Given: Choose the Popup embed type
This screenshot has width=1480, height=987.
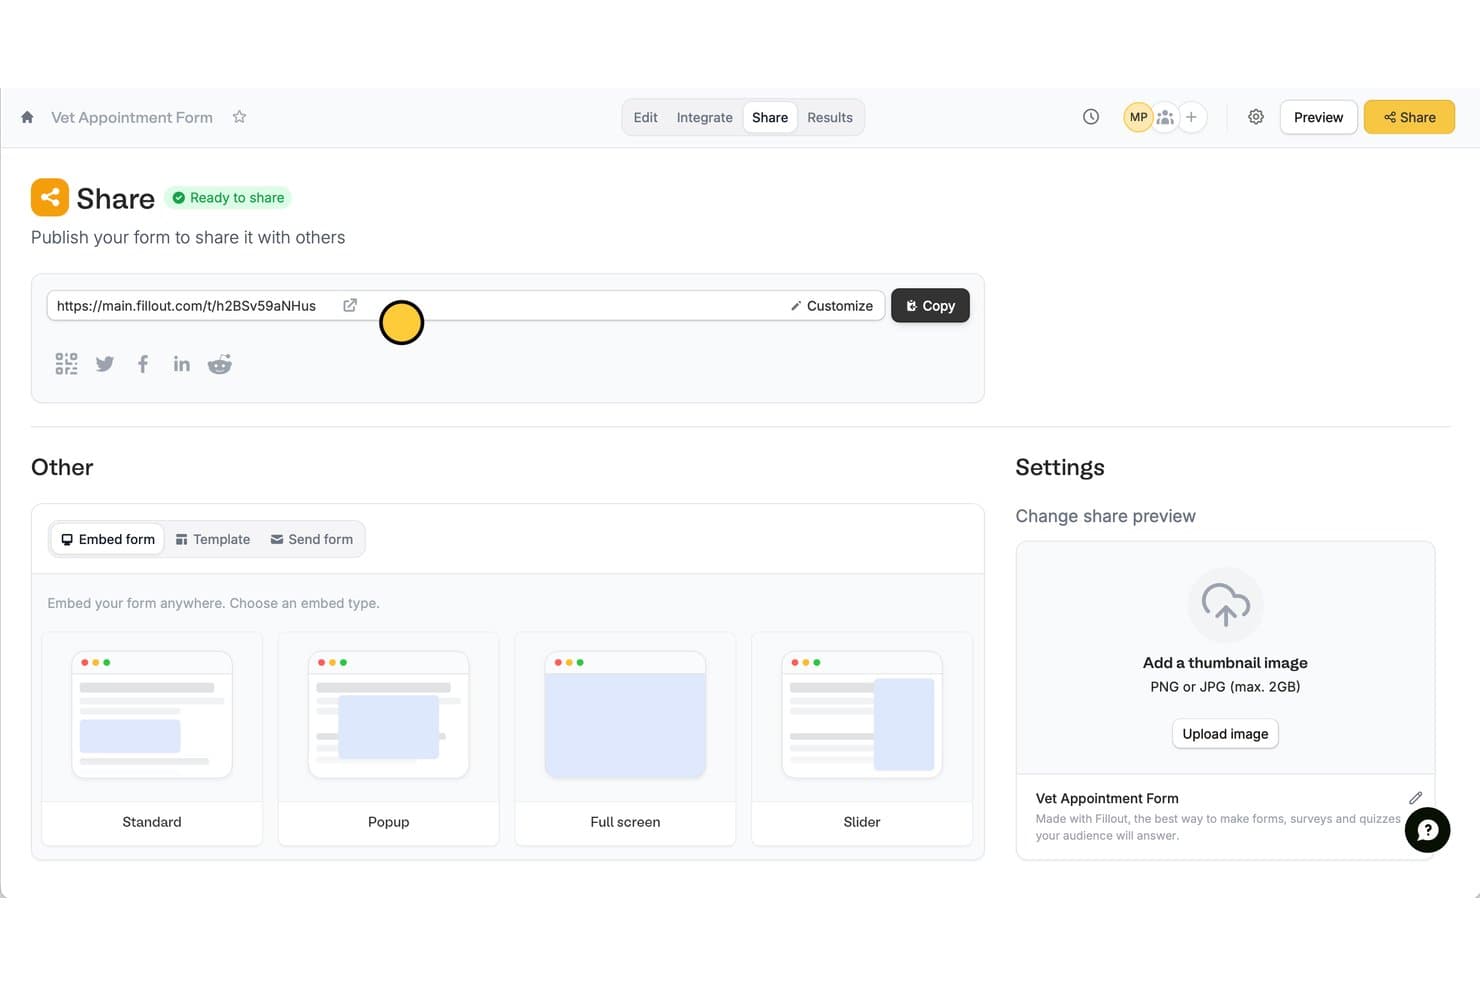Looking at the screenshot, I should pyautogui.click(x=388, y=739).
